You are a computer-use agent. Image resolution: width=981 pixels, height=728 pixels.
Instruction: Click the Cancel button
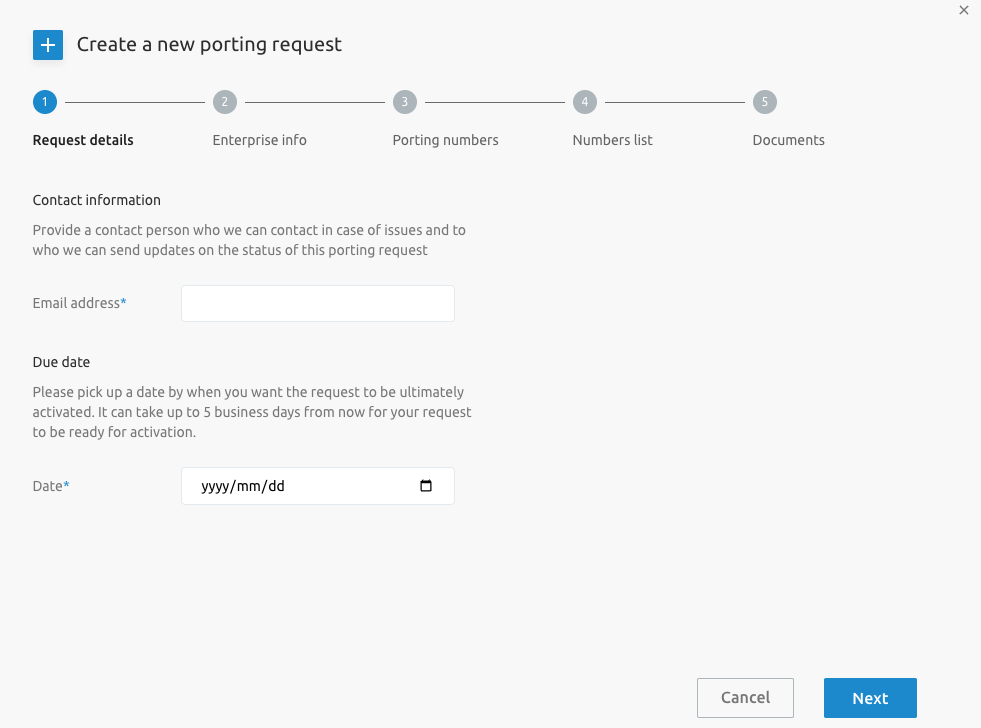(x=745, y=698)
